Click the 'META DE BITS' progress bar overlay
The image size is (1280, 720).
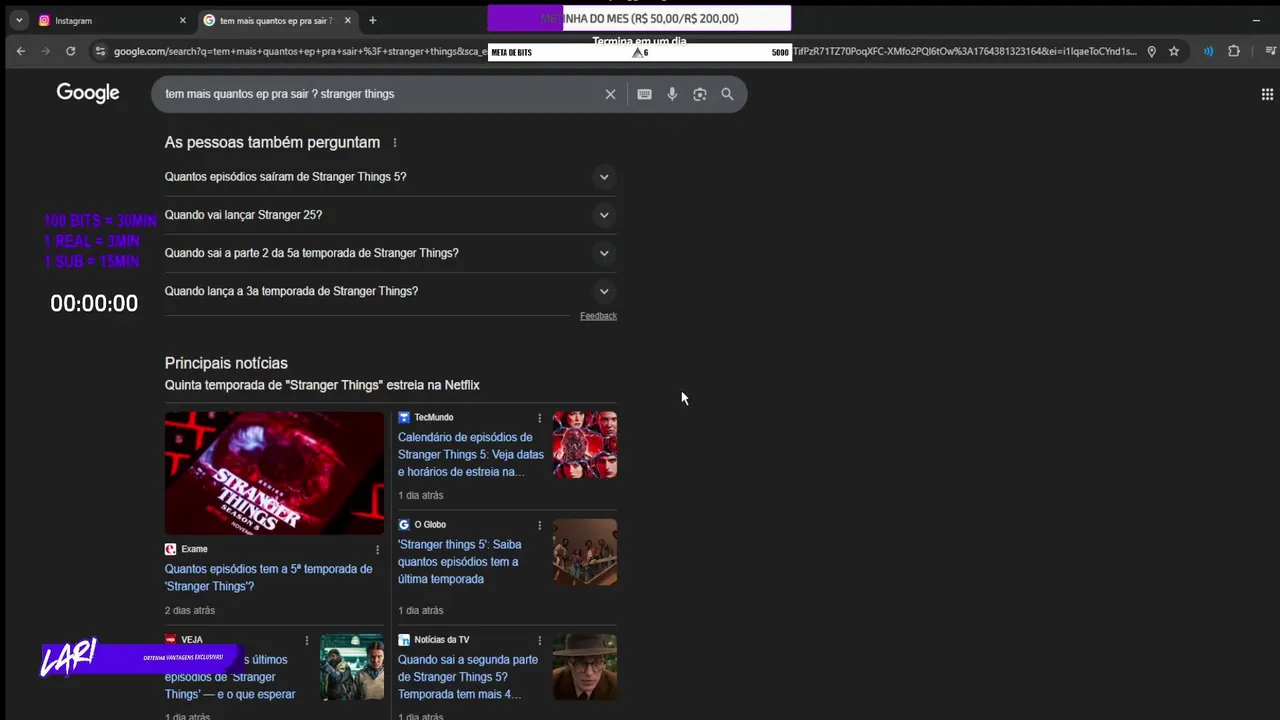[x=640, y=52]
